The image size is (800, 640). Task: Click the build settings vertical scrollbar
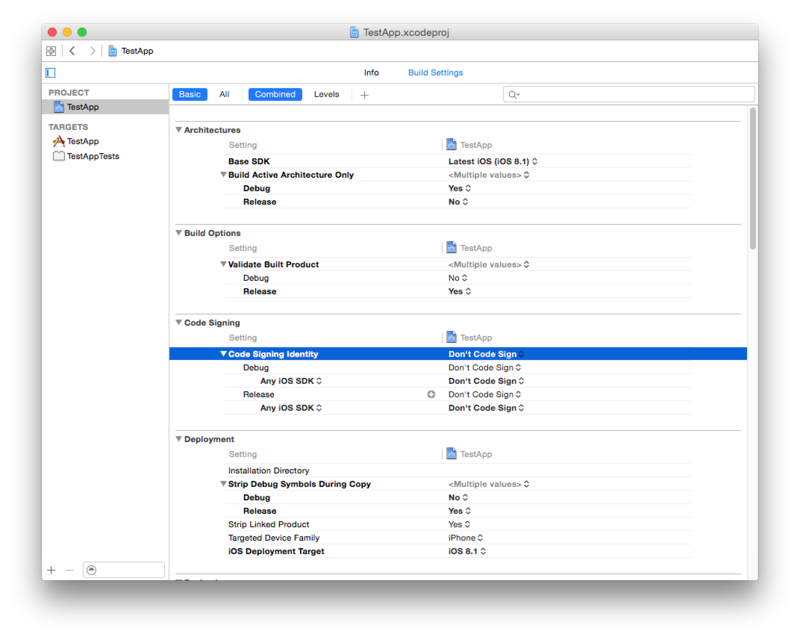753,179
